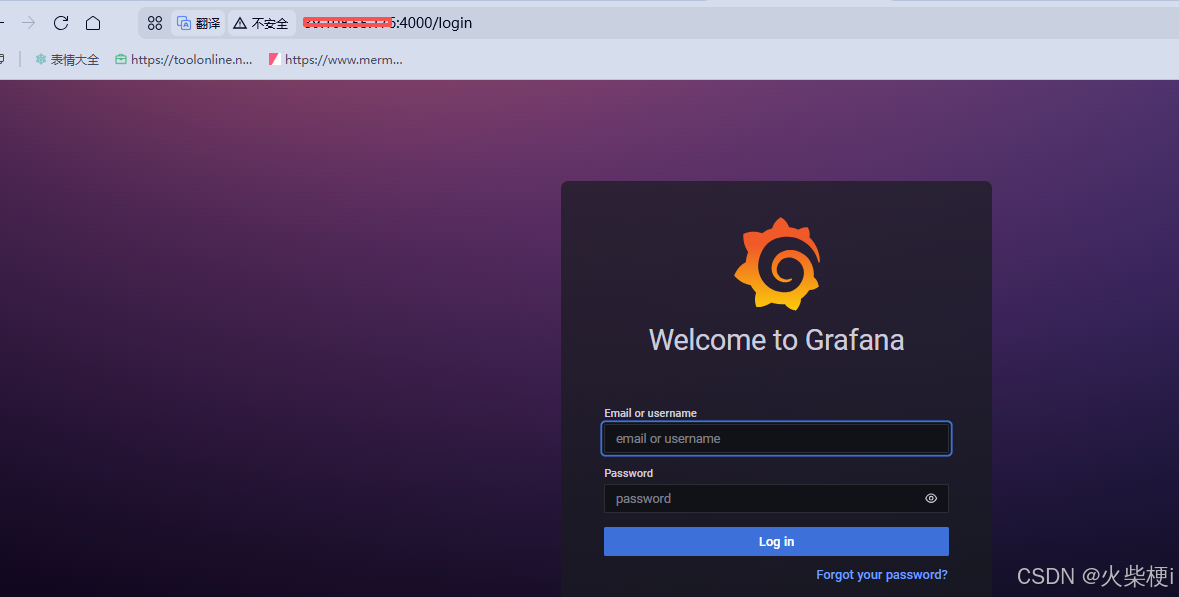Click the Password label text
This screenshot has width=1179, height=597.
[x=629, y=473]
